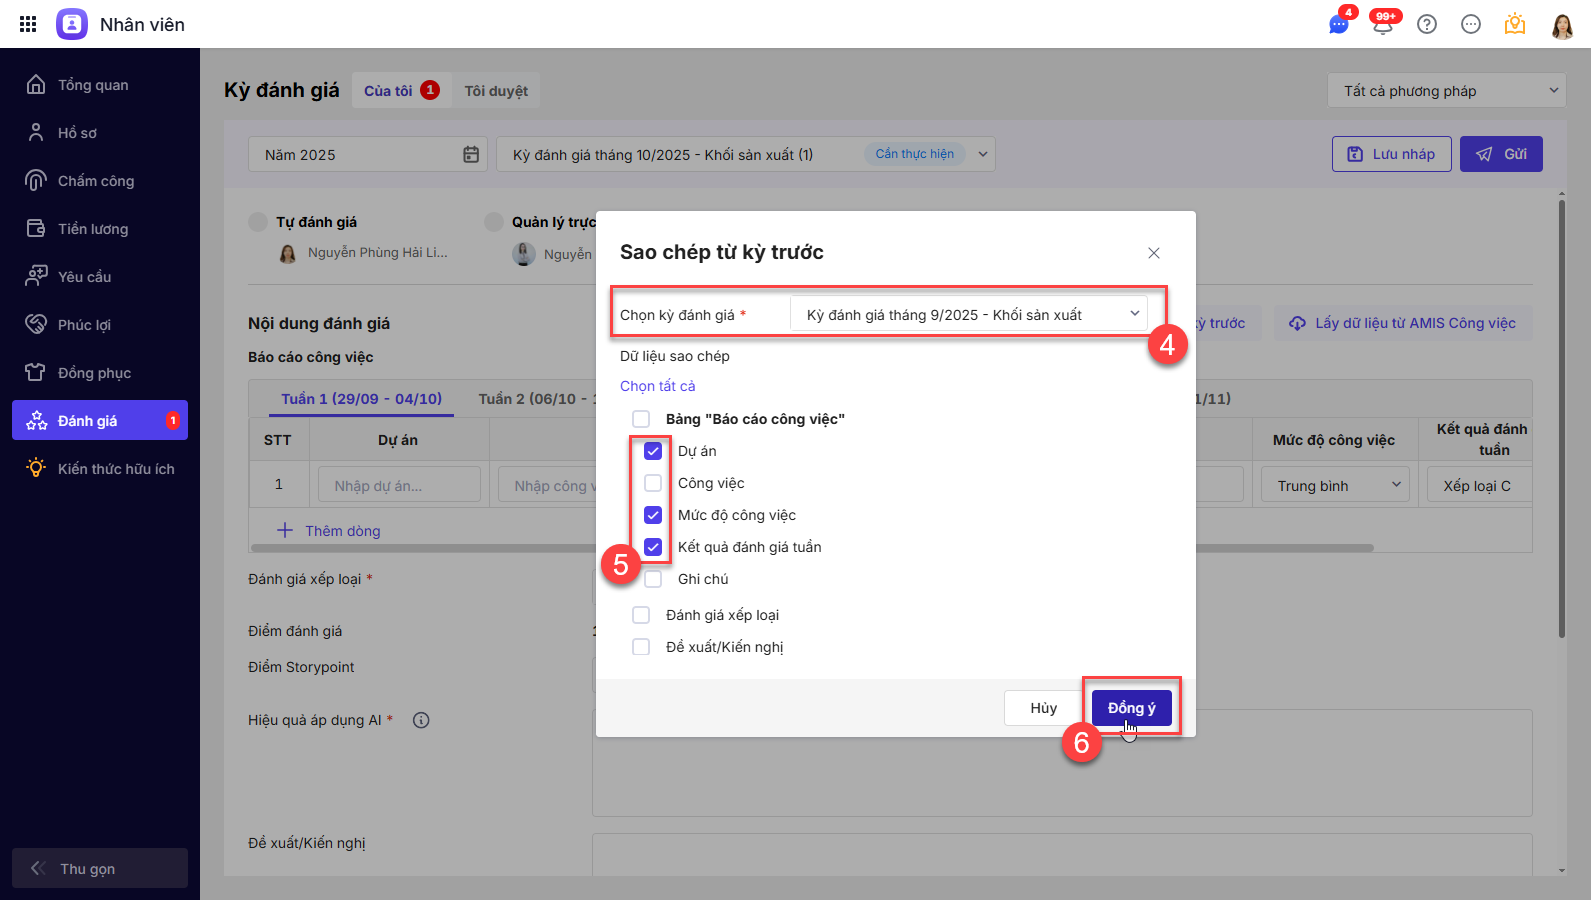Check the Ghi chú checkbox
The image size is (1591, 900).
point(653,579)
